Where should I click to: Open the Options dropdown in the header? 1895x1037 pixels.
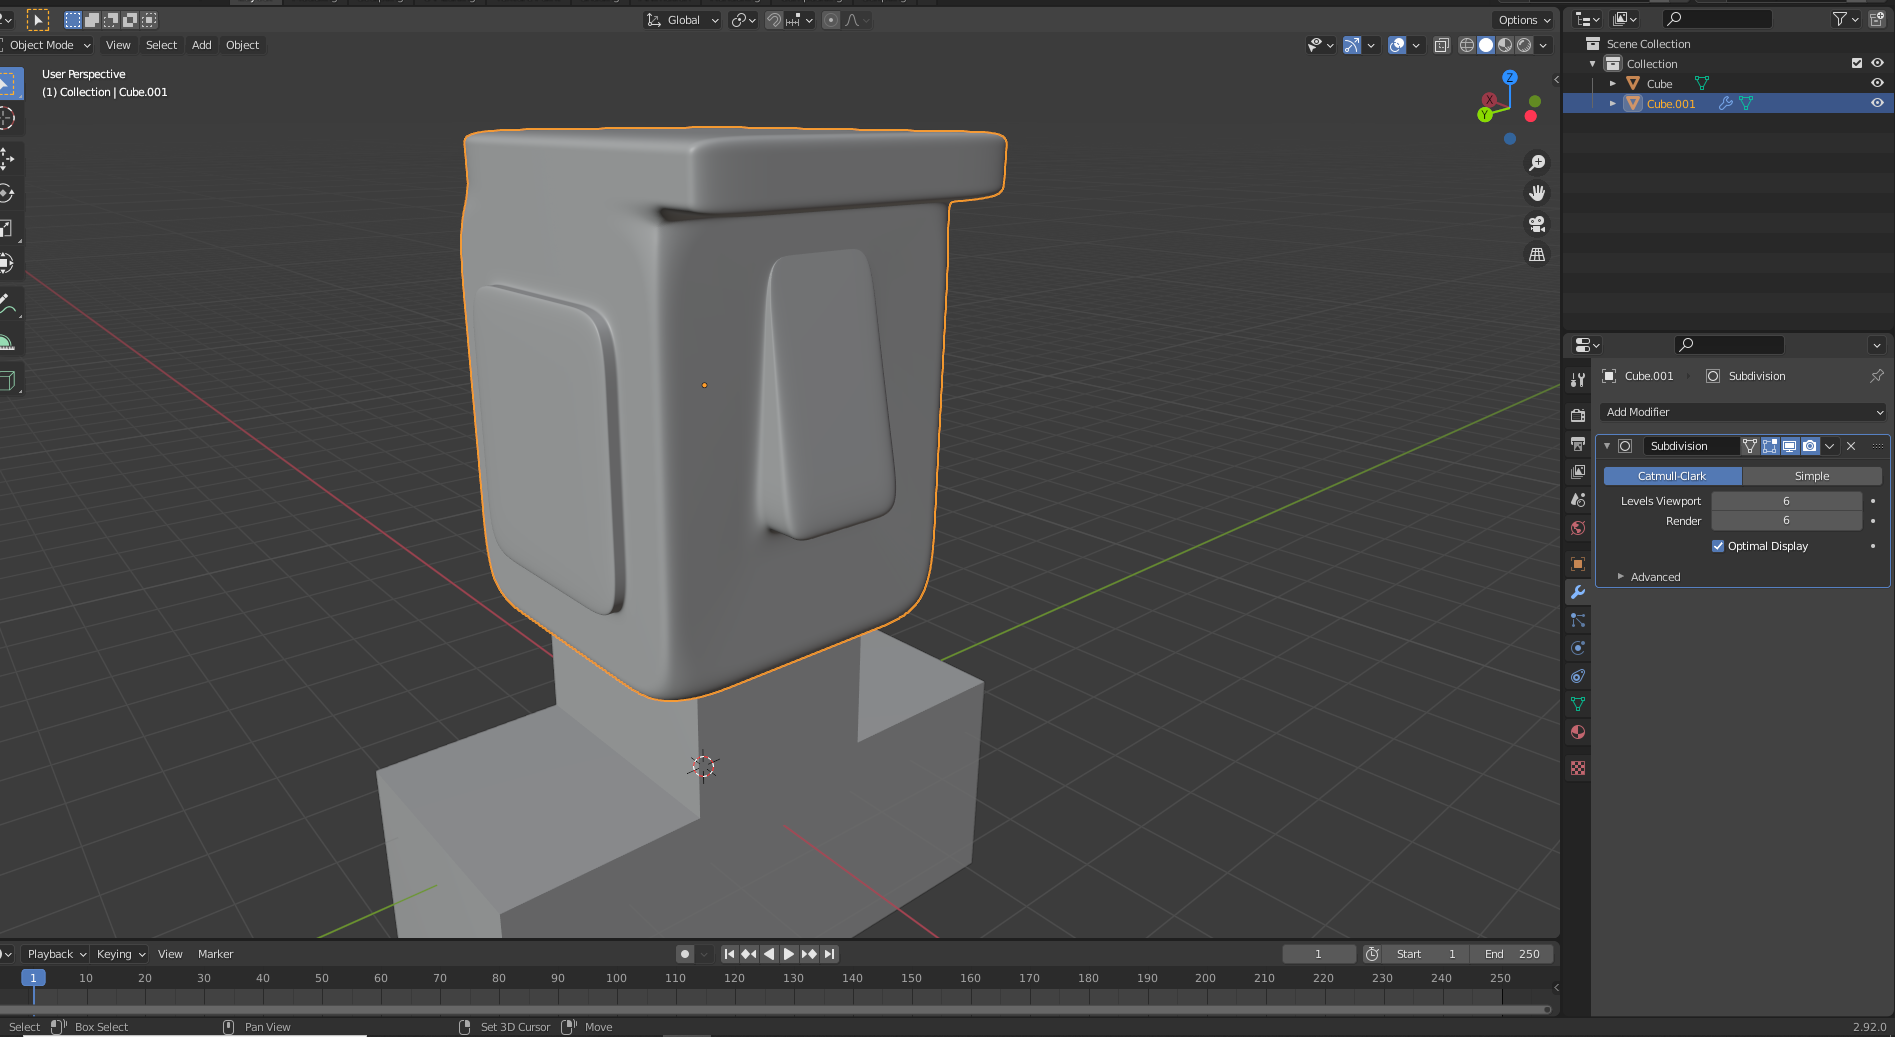pyautogui.click(x=1524, y=20)
